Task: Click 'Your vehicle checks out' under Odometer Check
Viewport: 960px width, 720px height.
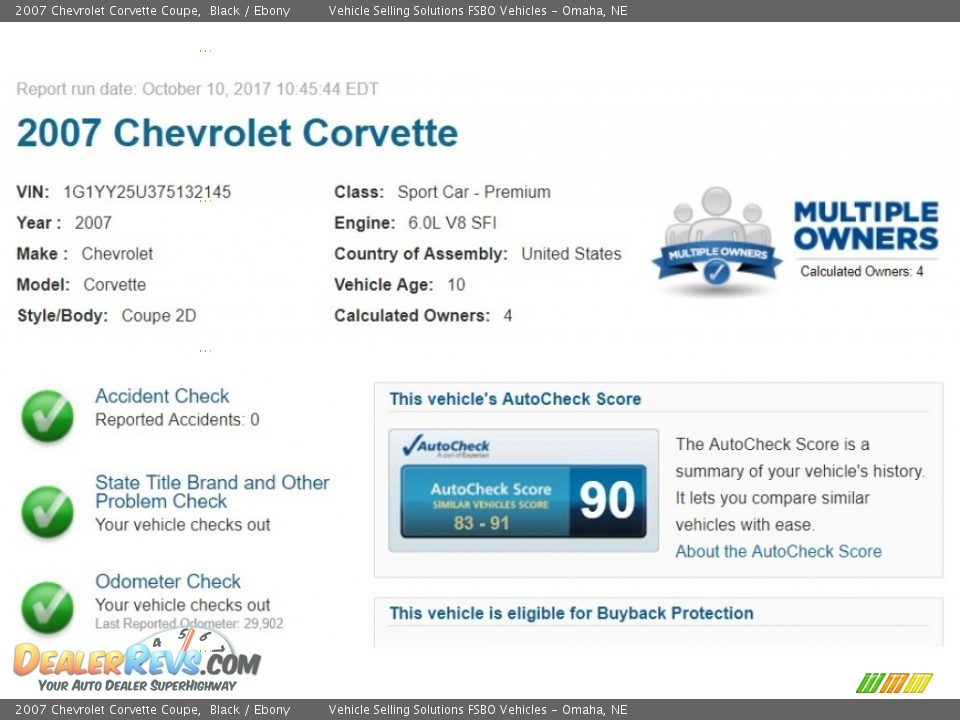Action: point(182,605)
